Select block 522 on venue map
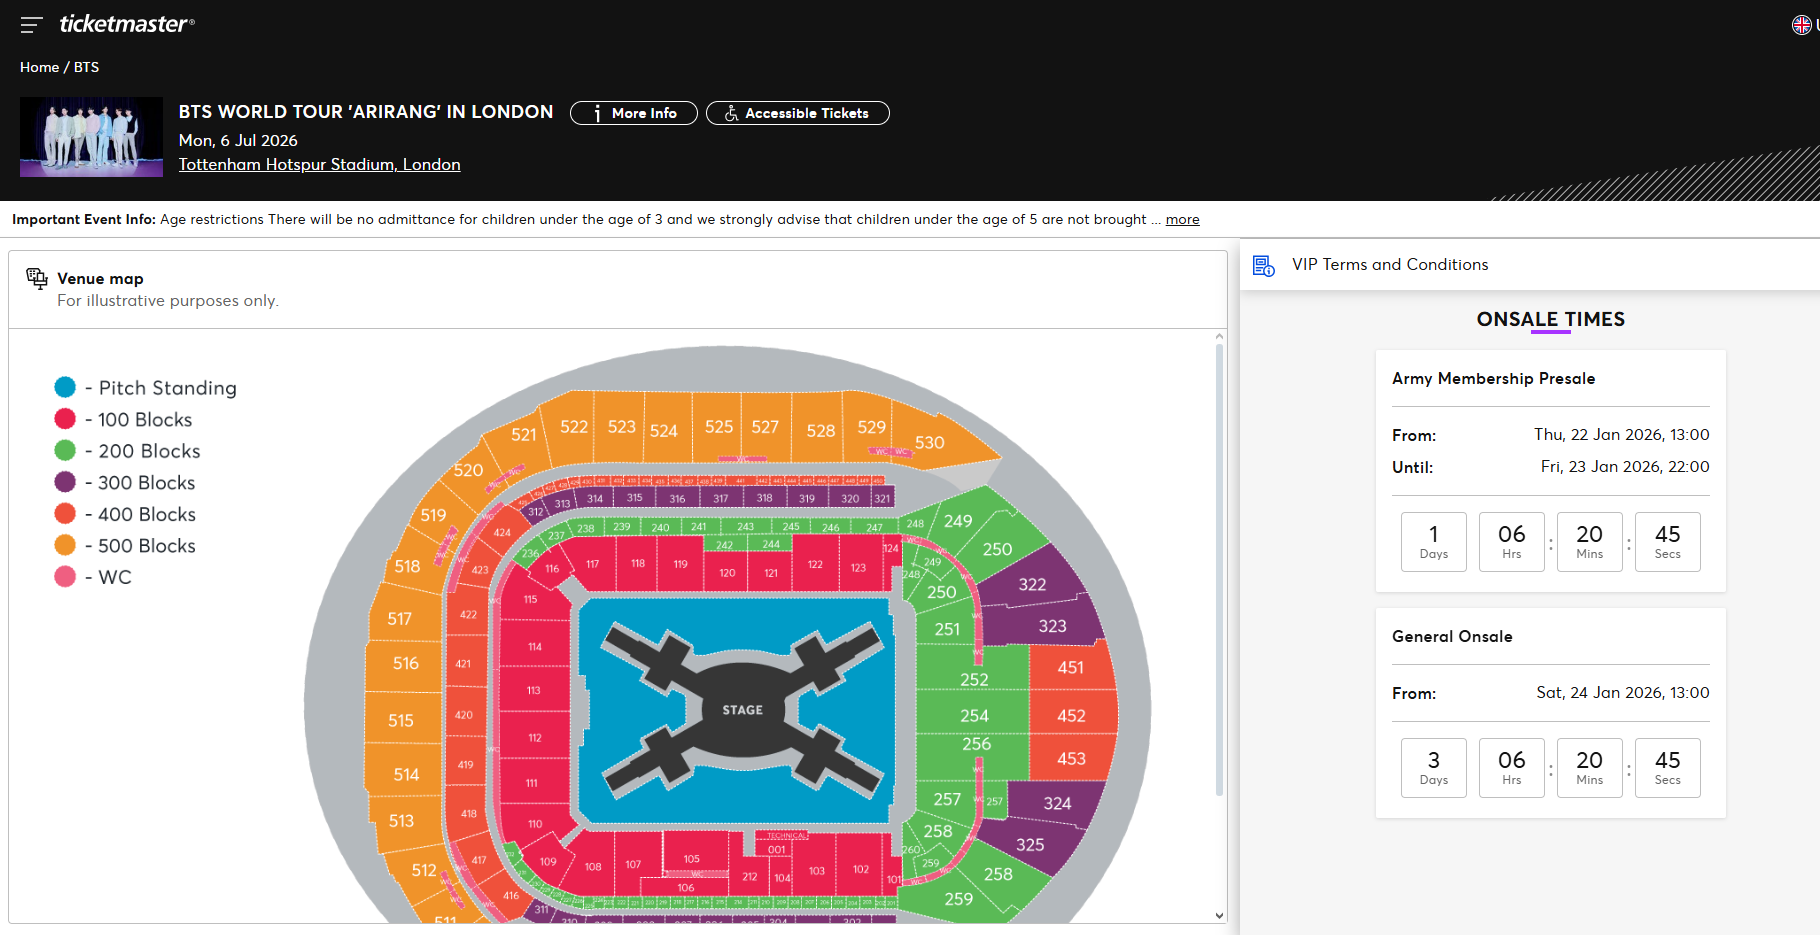The width and height of the screenshot is (1820, 935). coord(573,427)
